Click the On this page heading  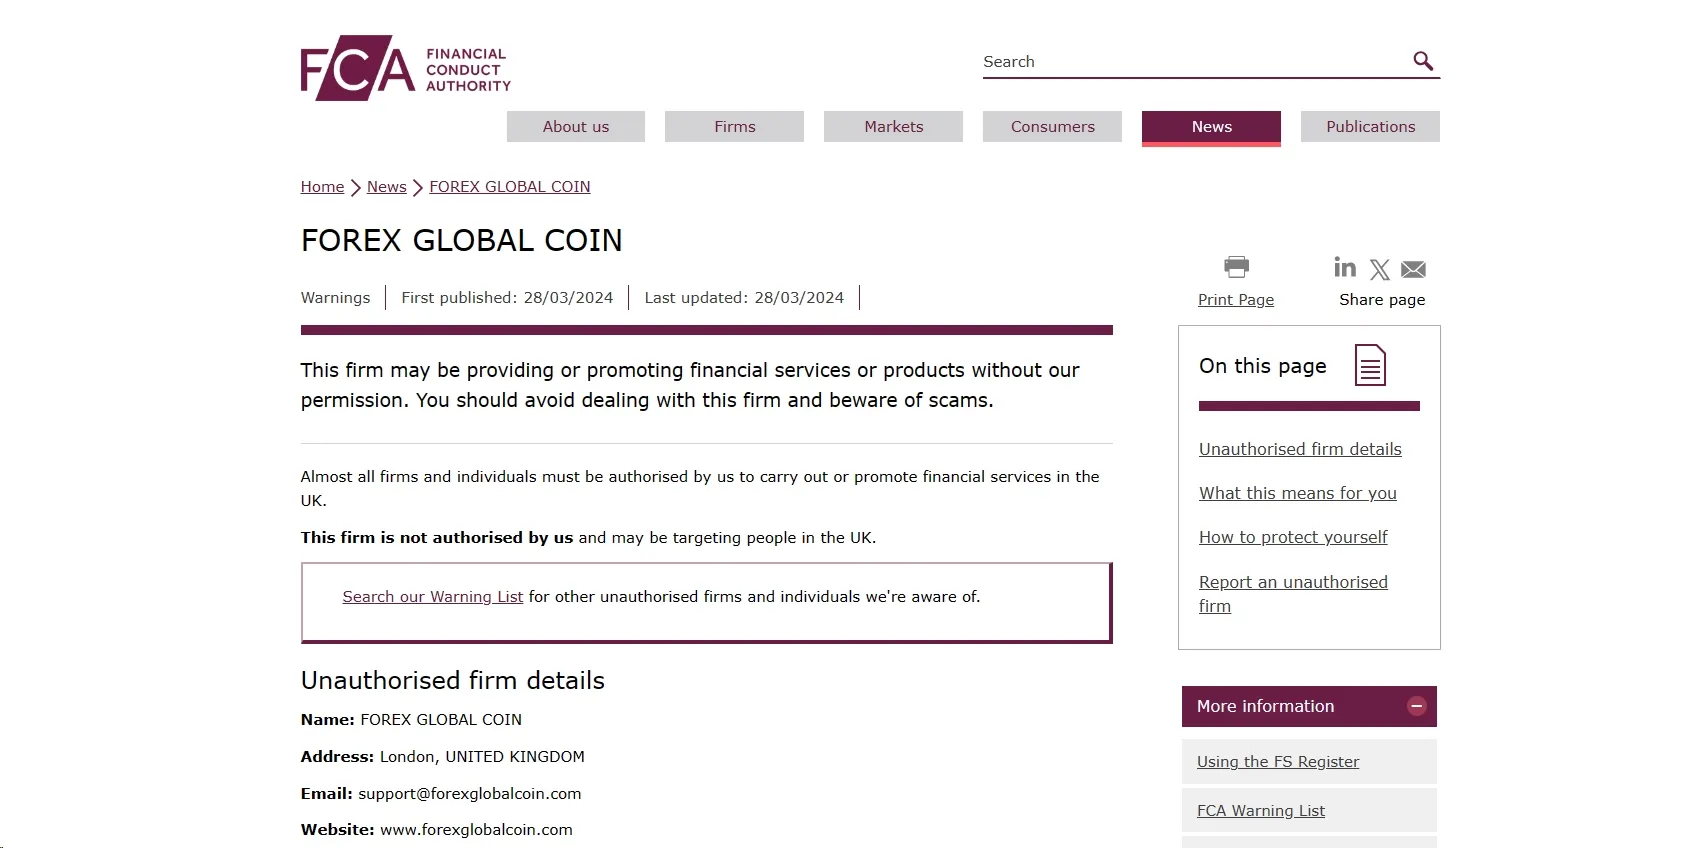pos(1263,366)
